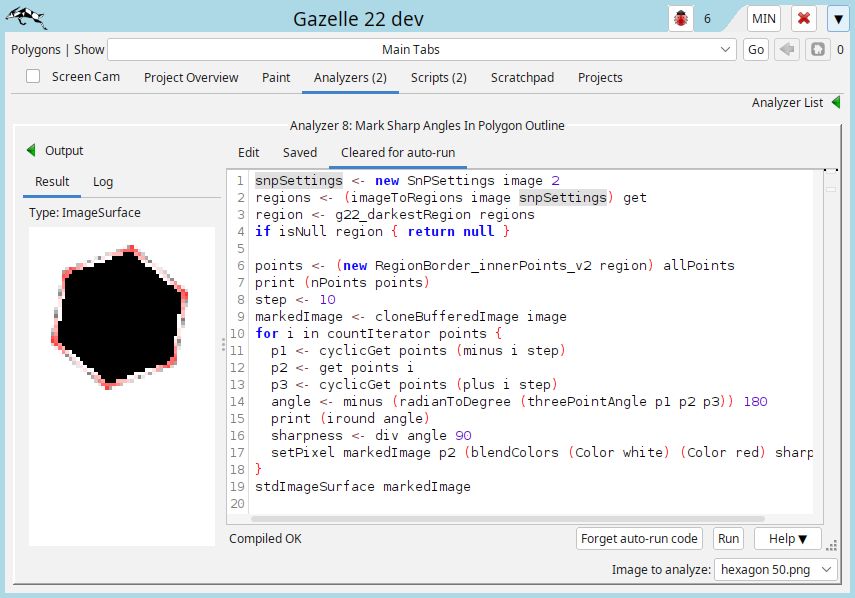The height and width of the screenshot is (598, 855).
Task: Click the grayed up arrow icon beside Go
Action: pyautogui.click(x=817, y=50)
